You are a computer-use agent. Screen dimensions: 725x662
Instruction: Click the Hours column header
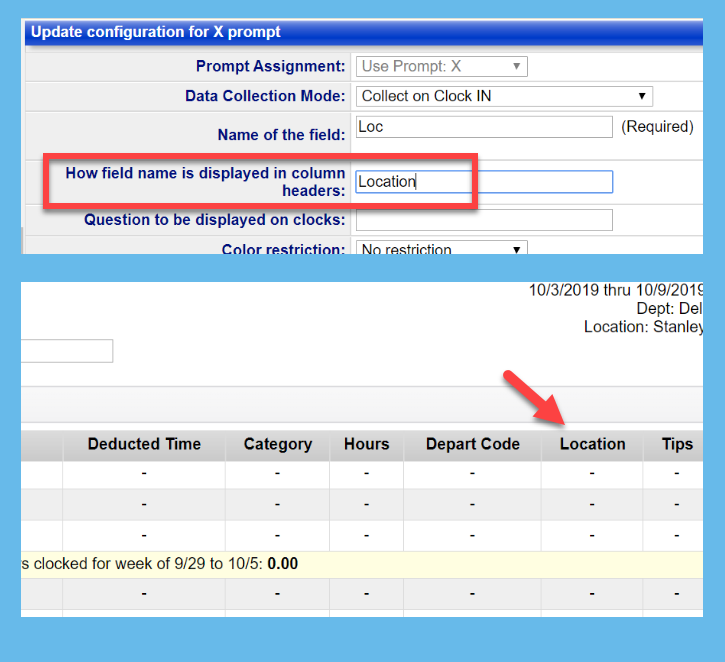[366, 444]
